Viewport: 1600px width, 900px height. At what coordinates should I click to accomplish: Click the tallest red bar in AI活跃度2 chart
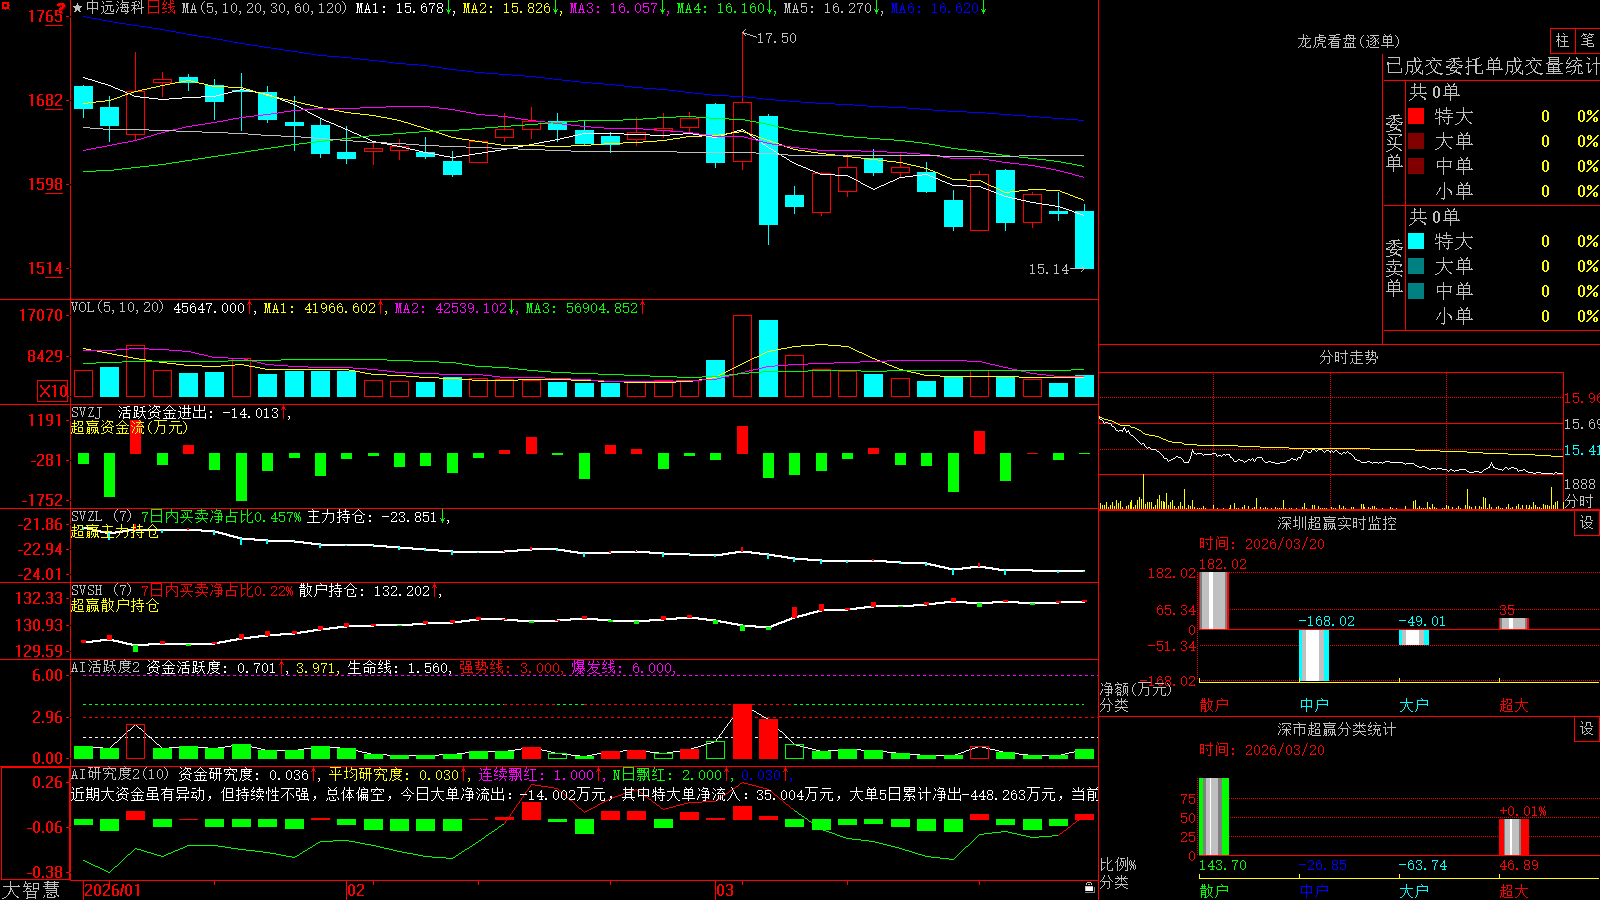tap(742, 731)
